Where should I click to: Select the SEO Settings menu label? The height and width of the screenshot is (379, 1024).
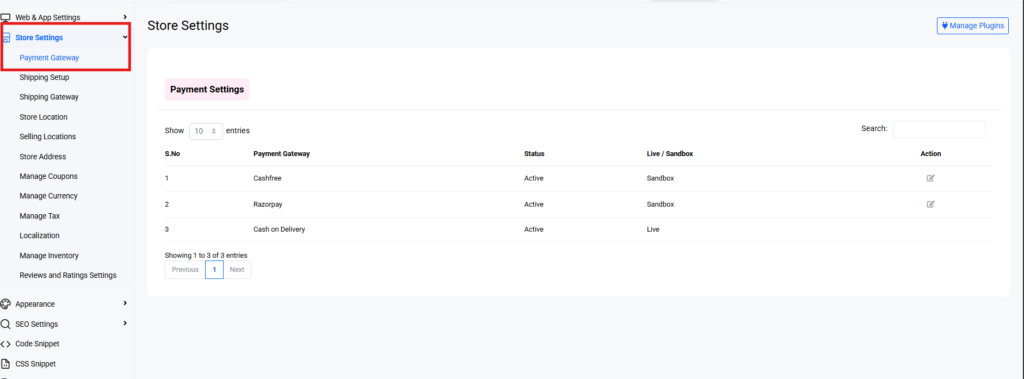[37, 324]
